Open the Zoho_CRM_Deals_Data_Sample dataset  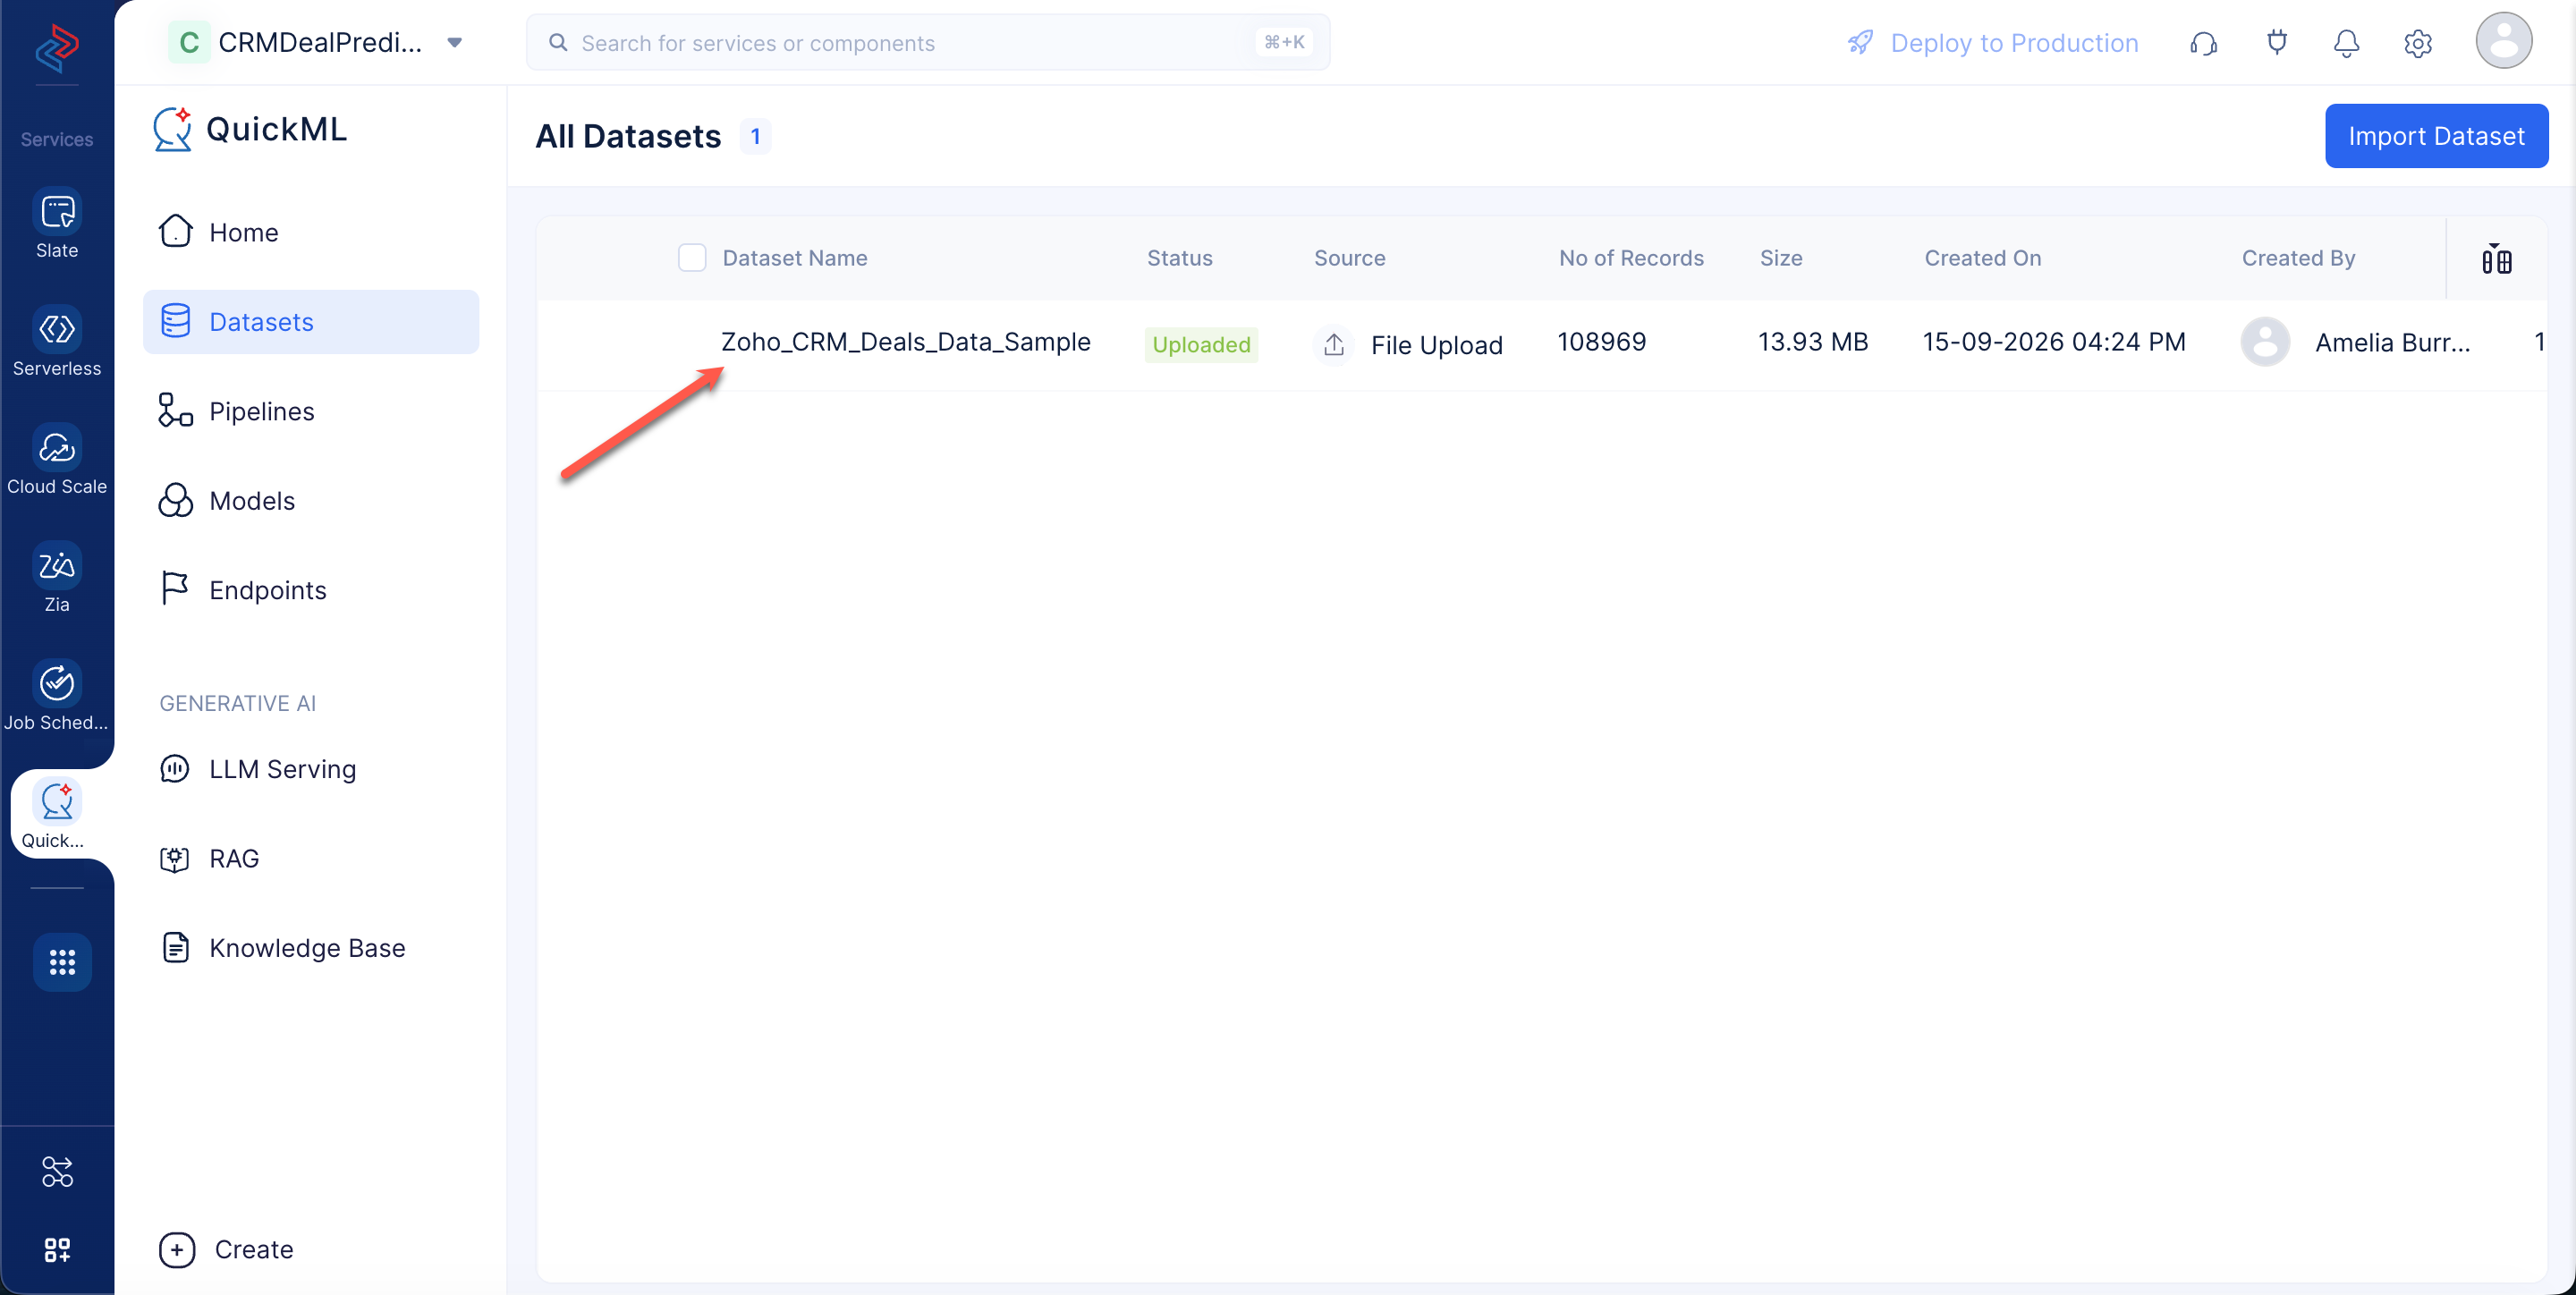[x=905, y=342]
